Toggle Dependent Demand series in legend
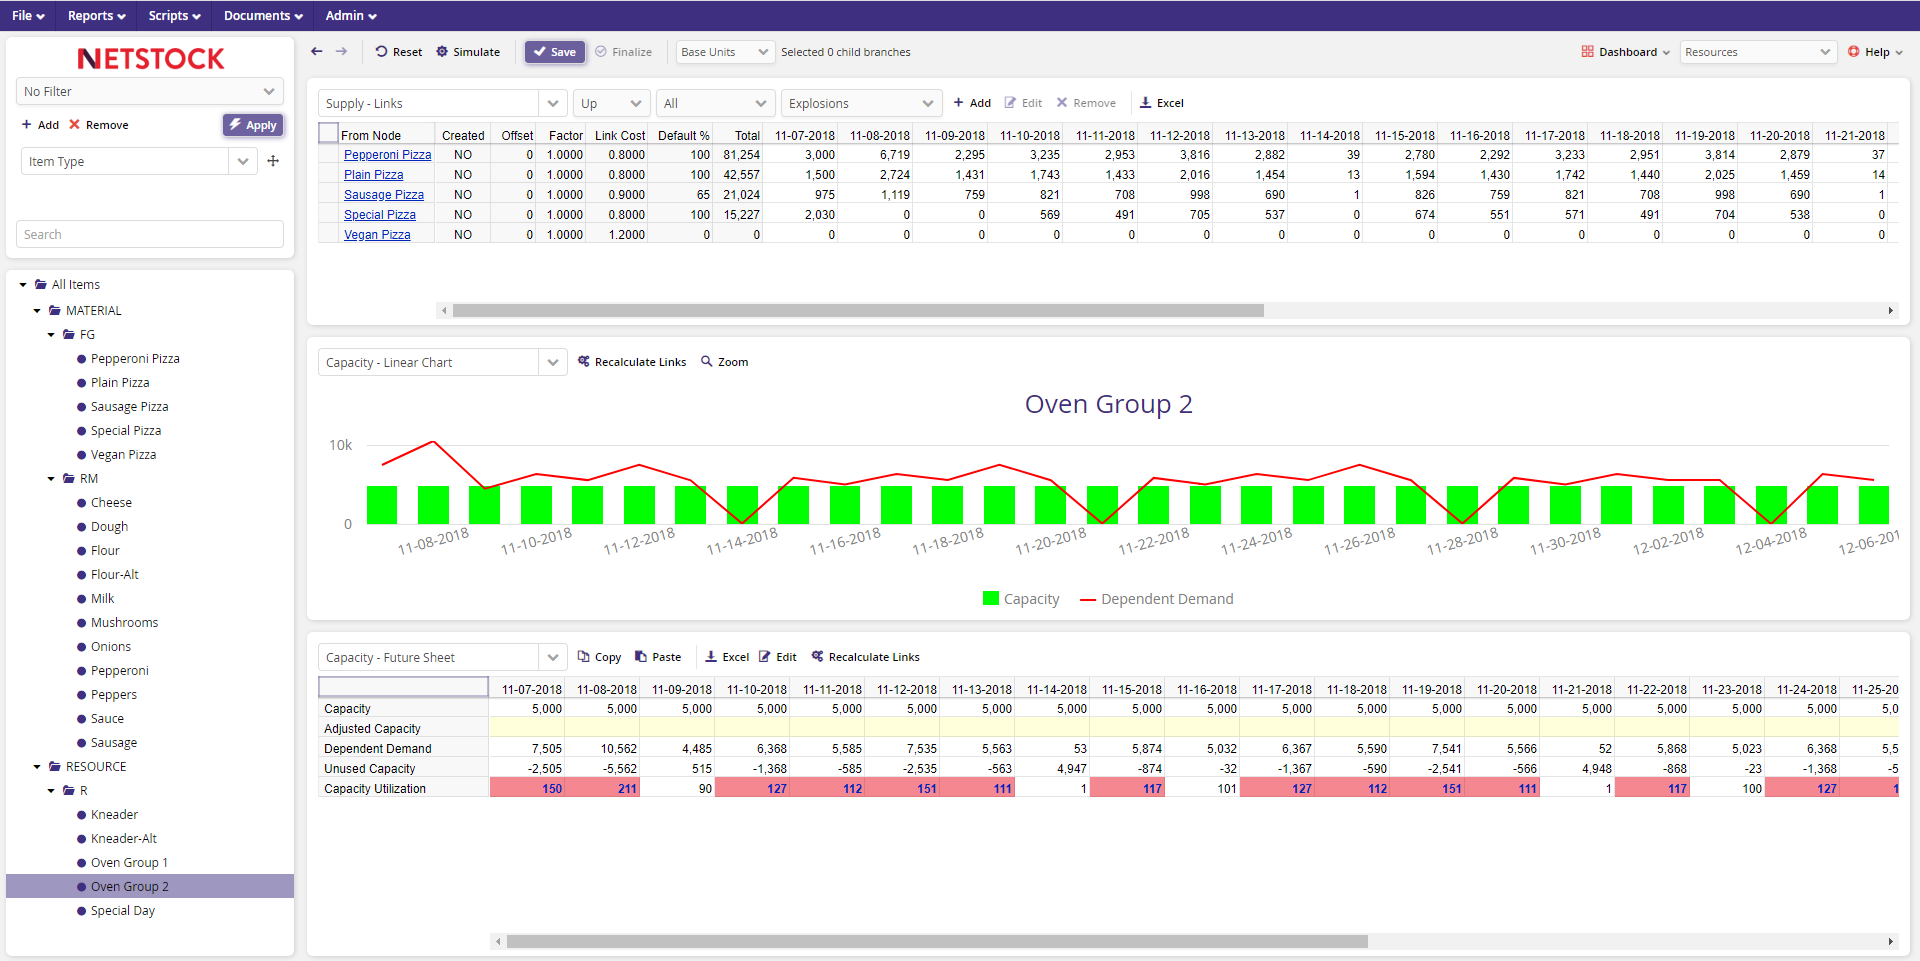 (x=1157, y=599)
